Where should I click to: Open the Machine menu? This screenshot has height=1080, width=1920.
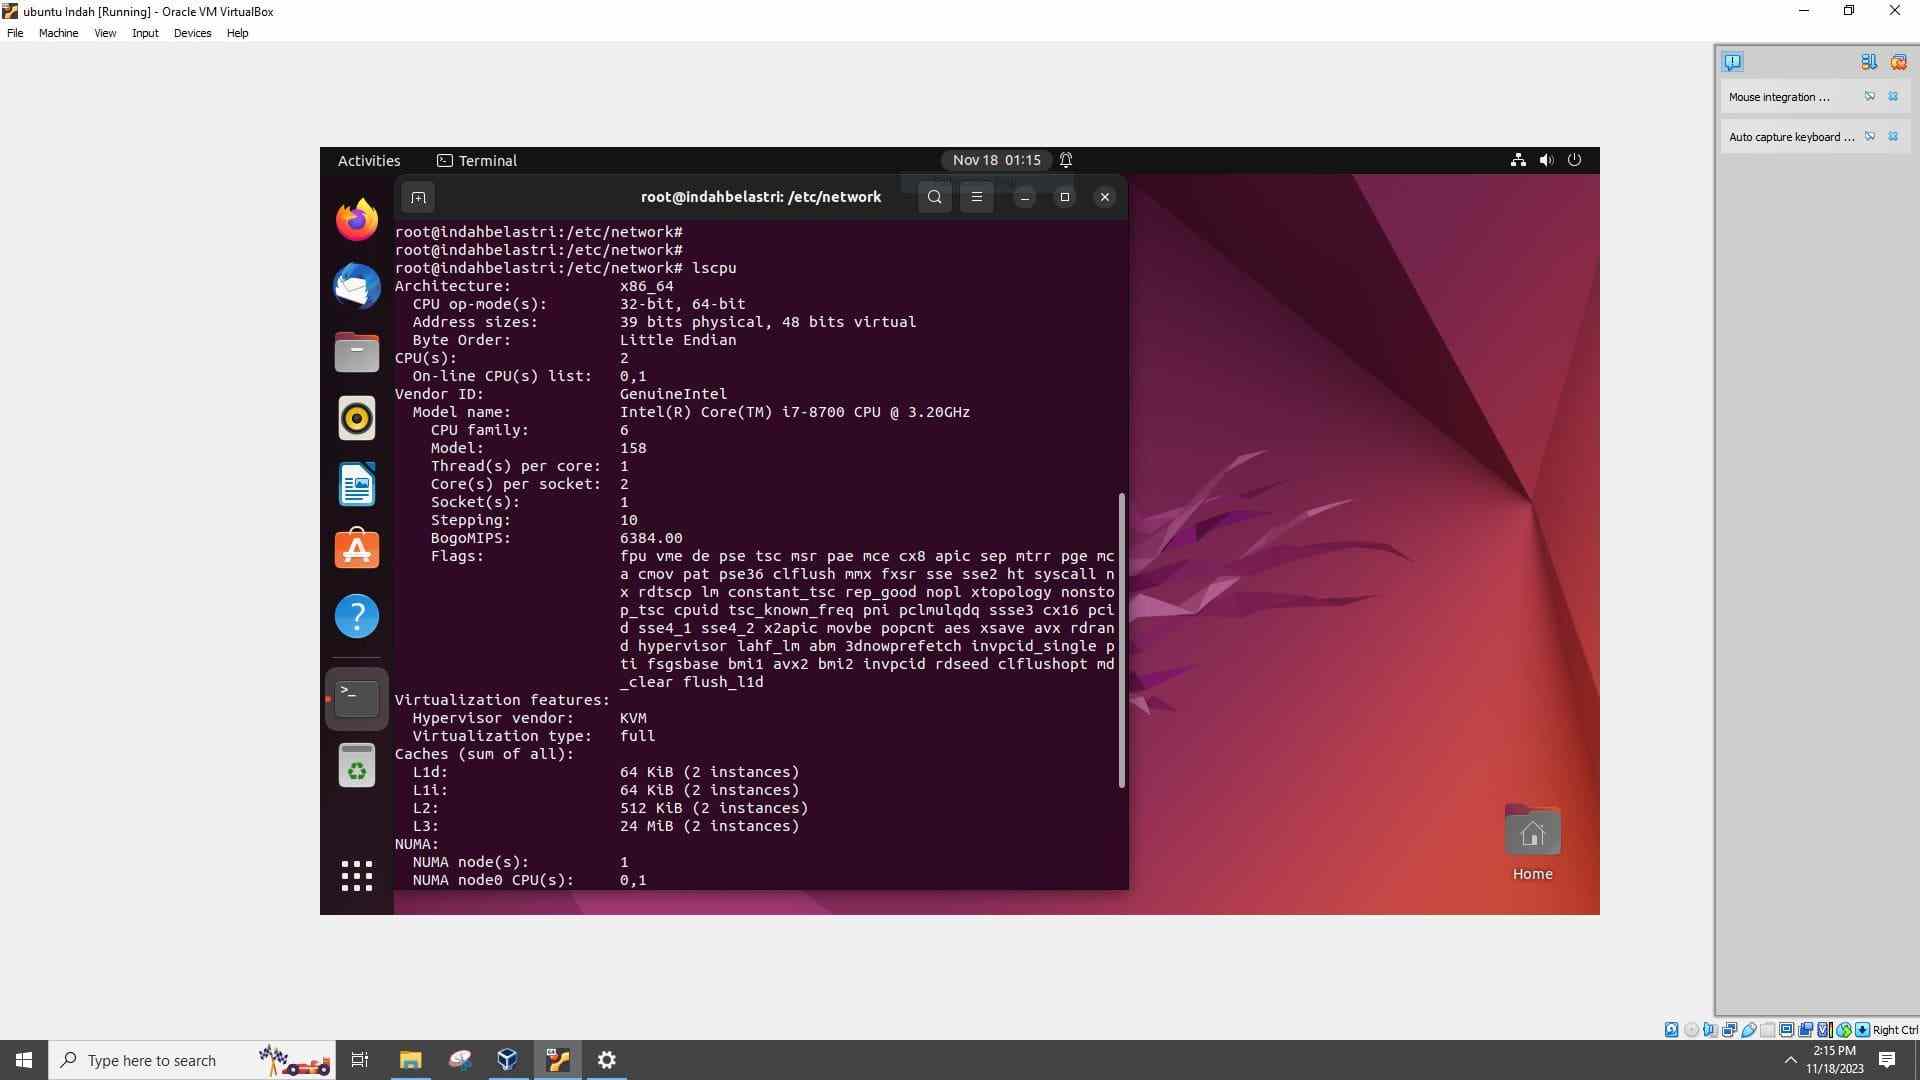tap(58, 33)
